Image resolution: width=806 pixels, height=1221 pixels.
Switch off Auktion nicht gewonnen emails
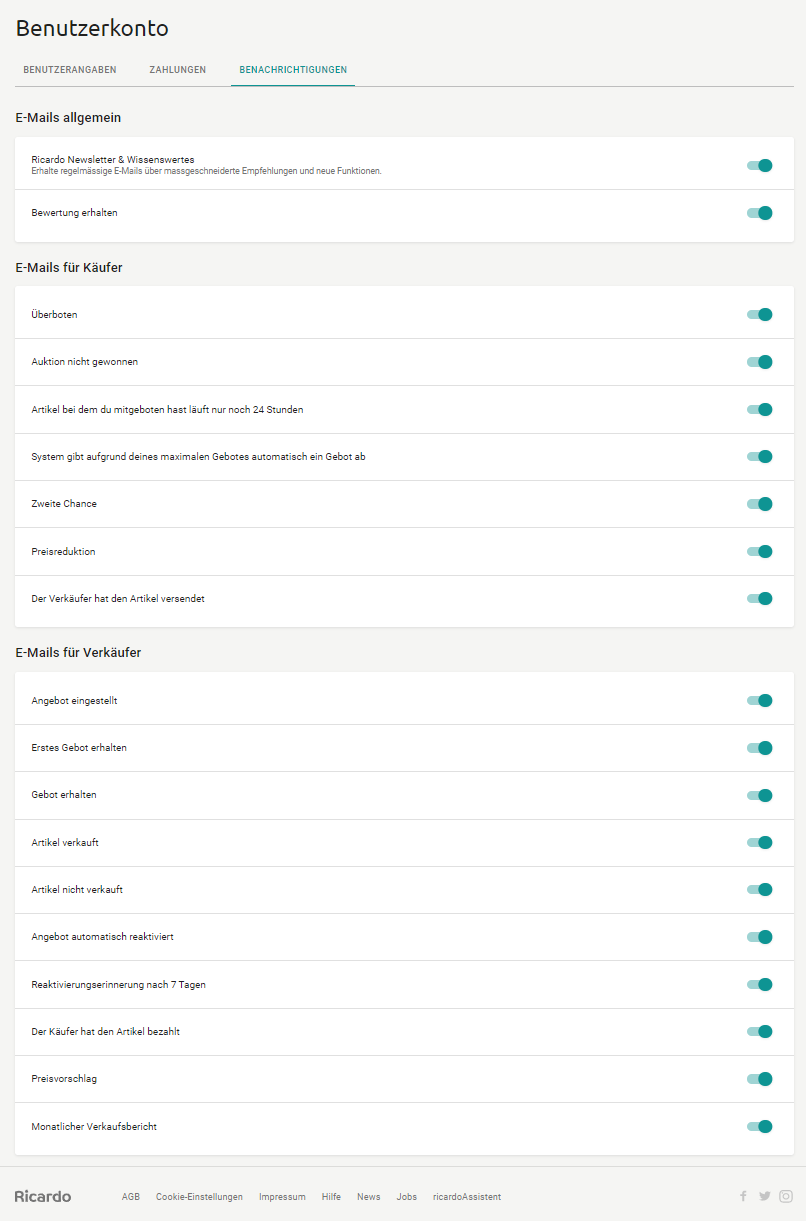tap(760, 362)
